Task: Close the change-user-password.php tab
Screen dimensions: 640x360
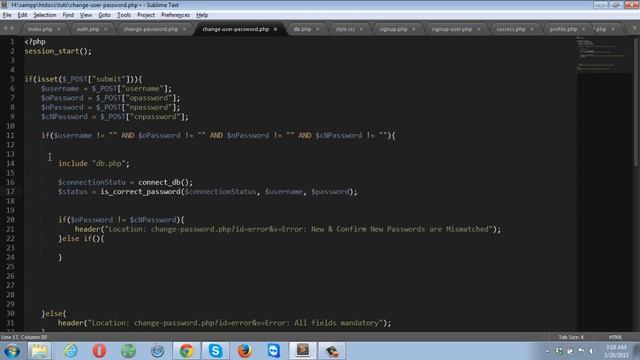Action: point(276,29)
